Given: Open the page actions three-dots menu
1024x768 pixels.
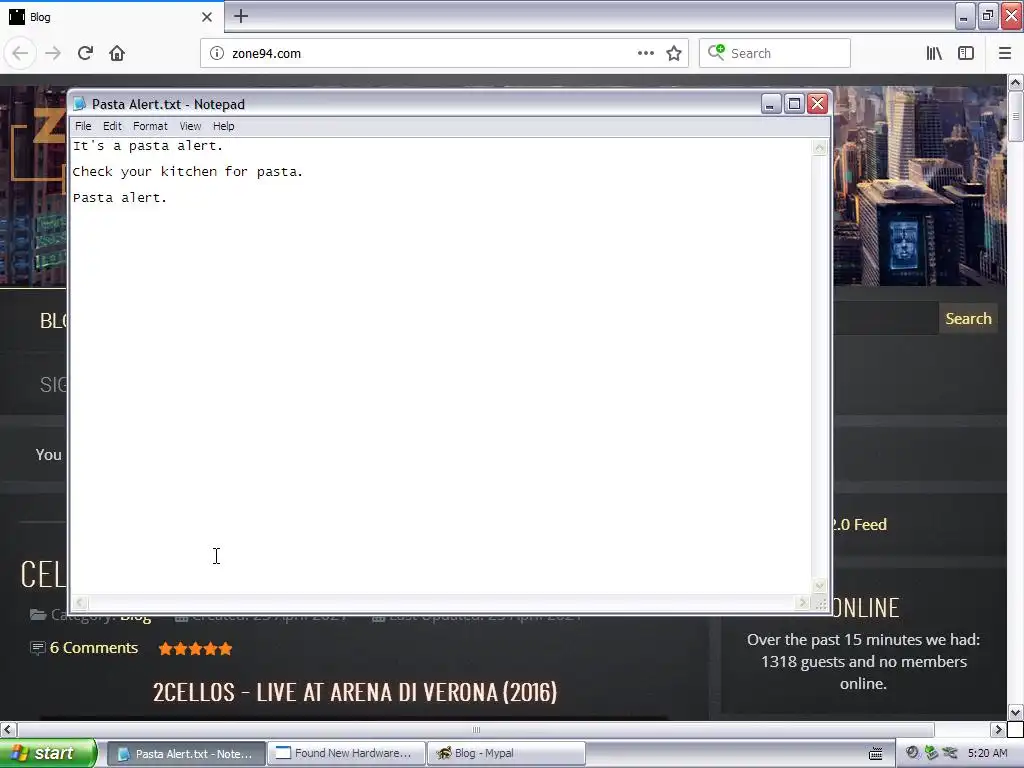Looking at the screenshot, I should (645, 53).
